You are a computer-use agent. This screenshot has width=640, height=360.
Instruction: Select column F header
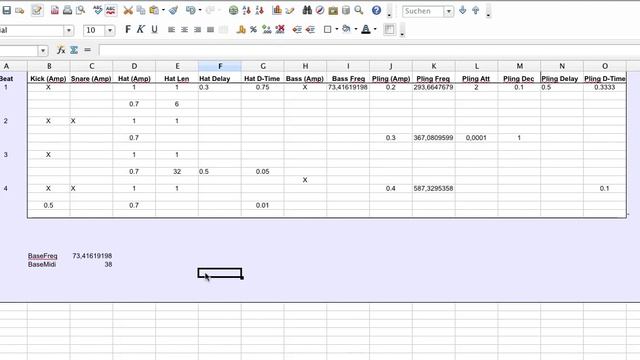[220, 66]
